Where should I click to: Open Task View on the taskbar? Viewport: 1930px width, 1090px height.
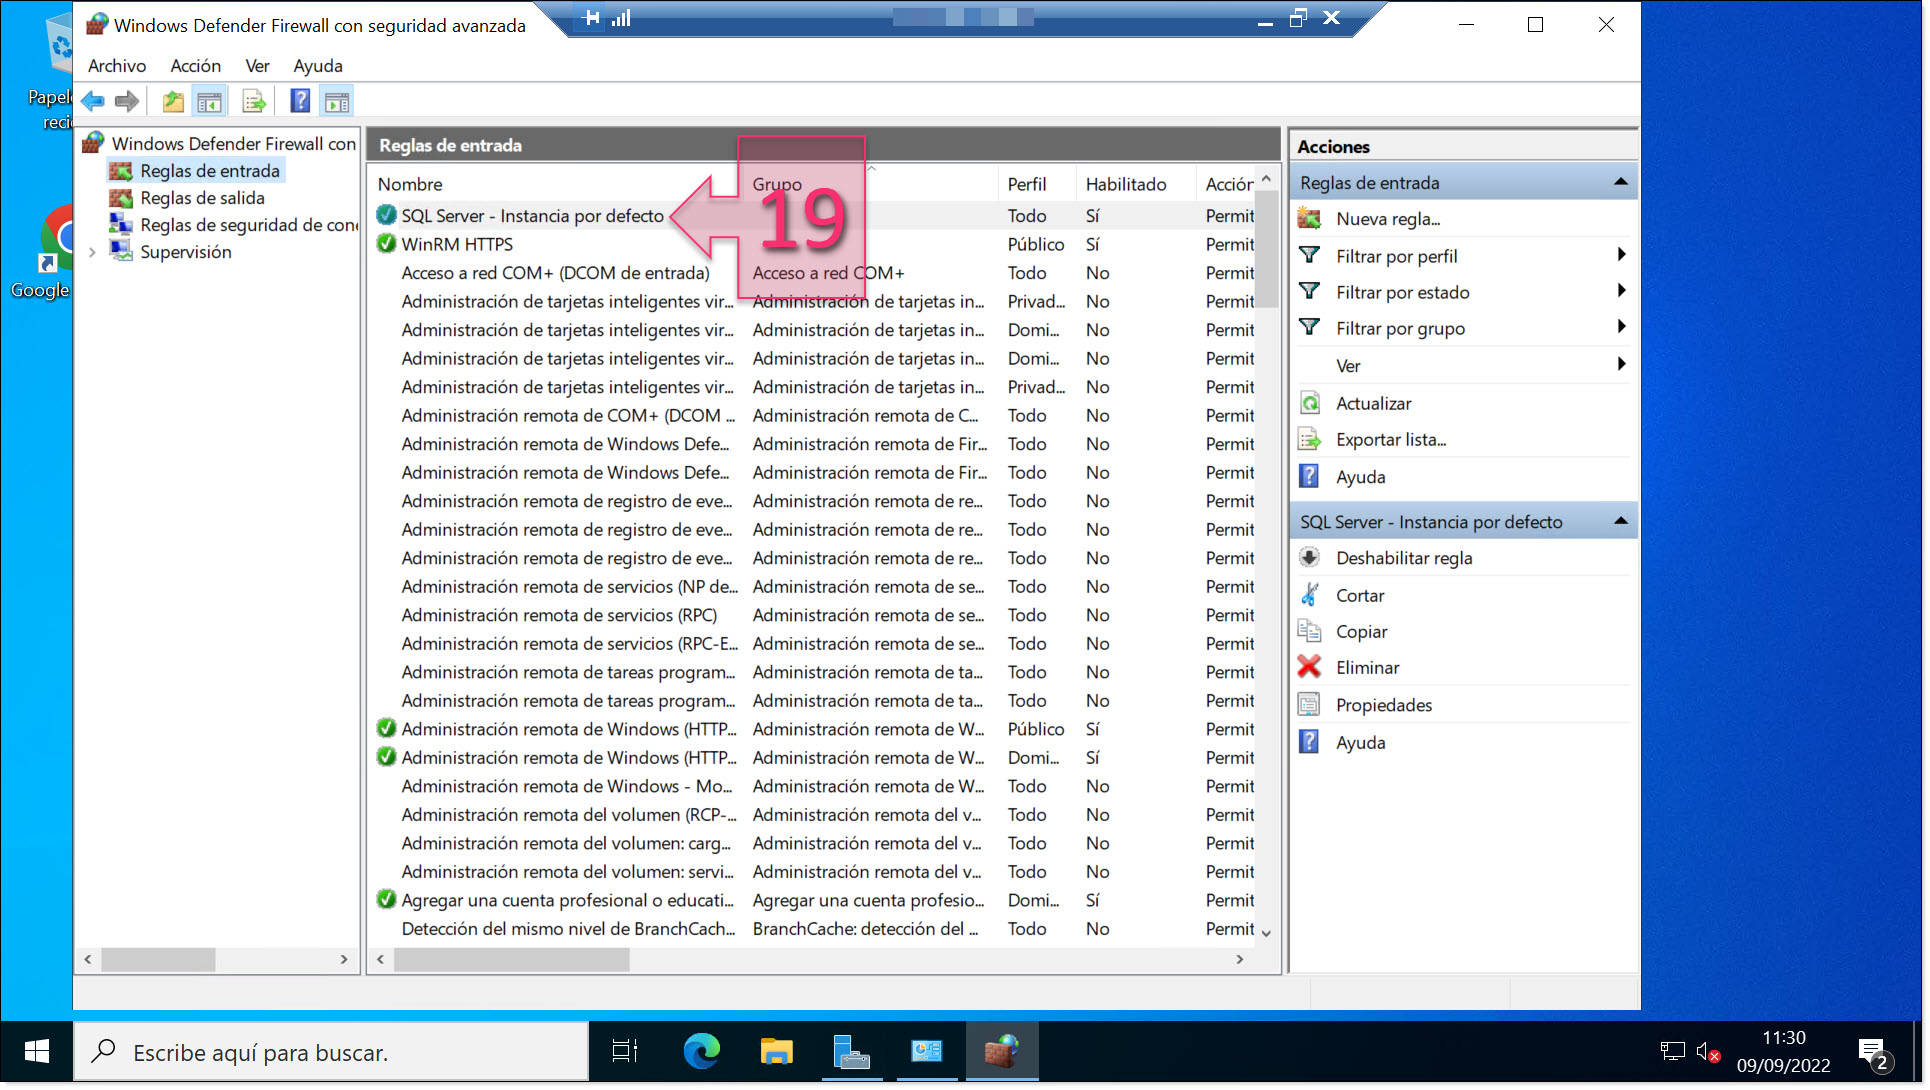[624, 1052]
